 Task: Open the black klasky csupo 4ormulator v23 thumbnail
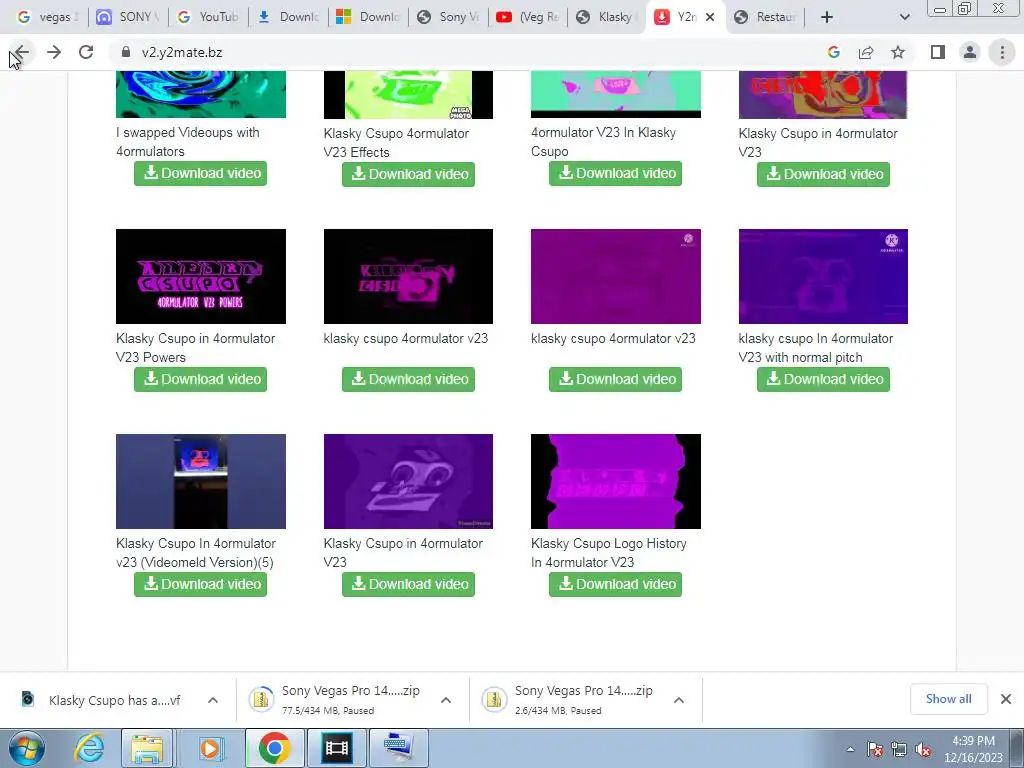[408, 276]
